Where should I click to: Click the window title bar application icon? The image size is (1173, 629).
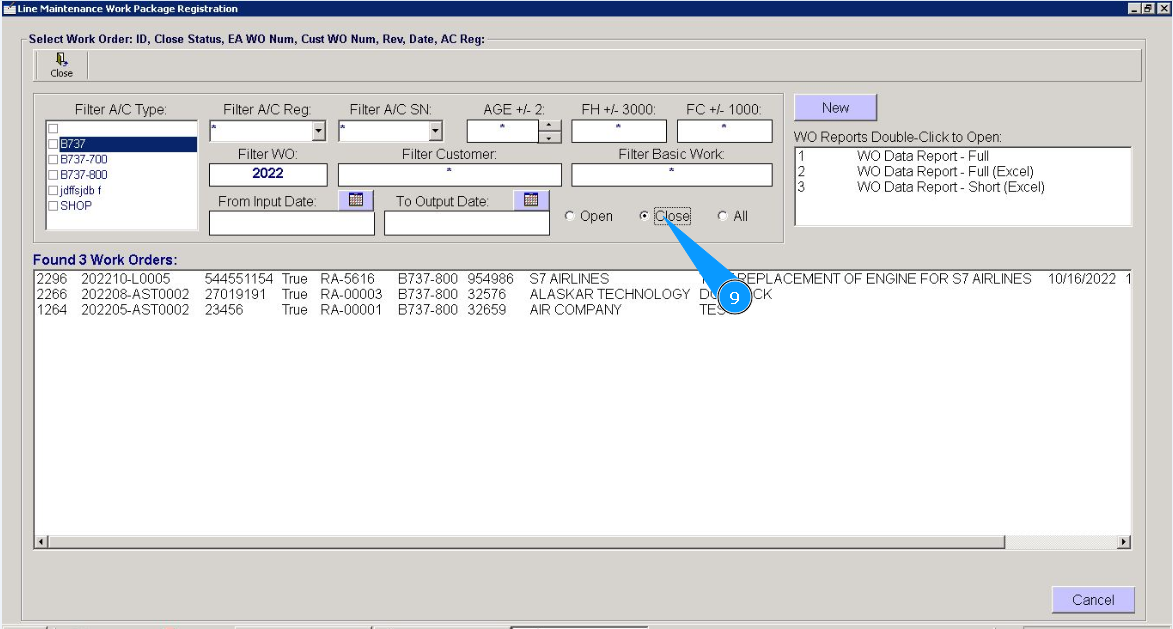[9, 8]
